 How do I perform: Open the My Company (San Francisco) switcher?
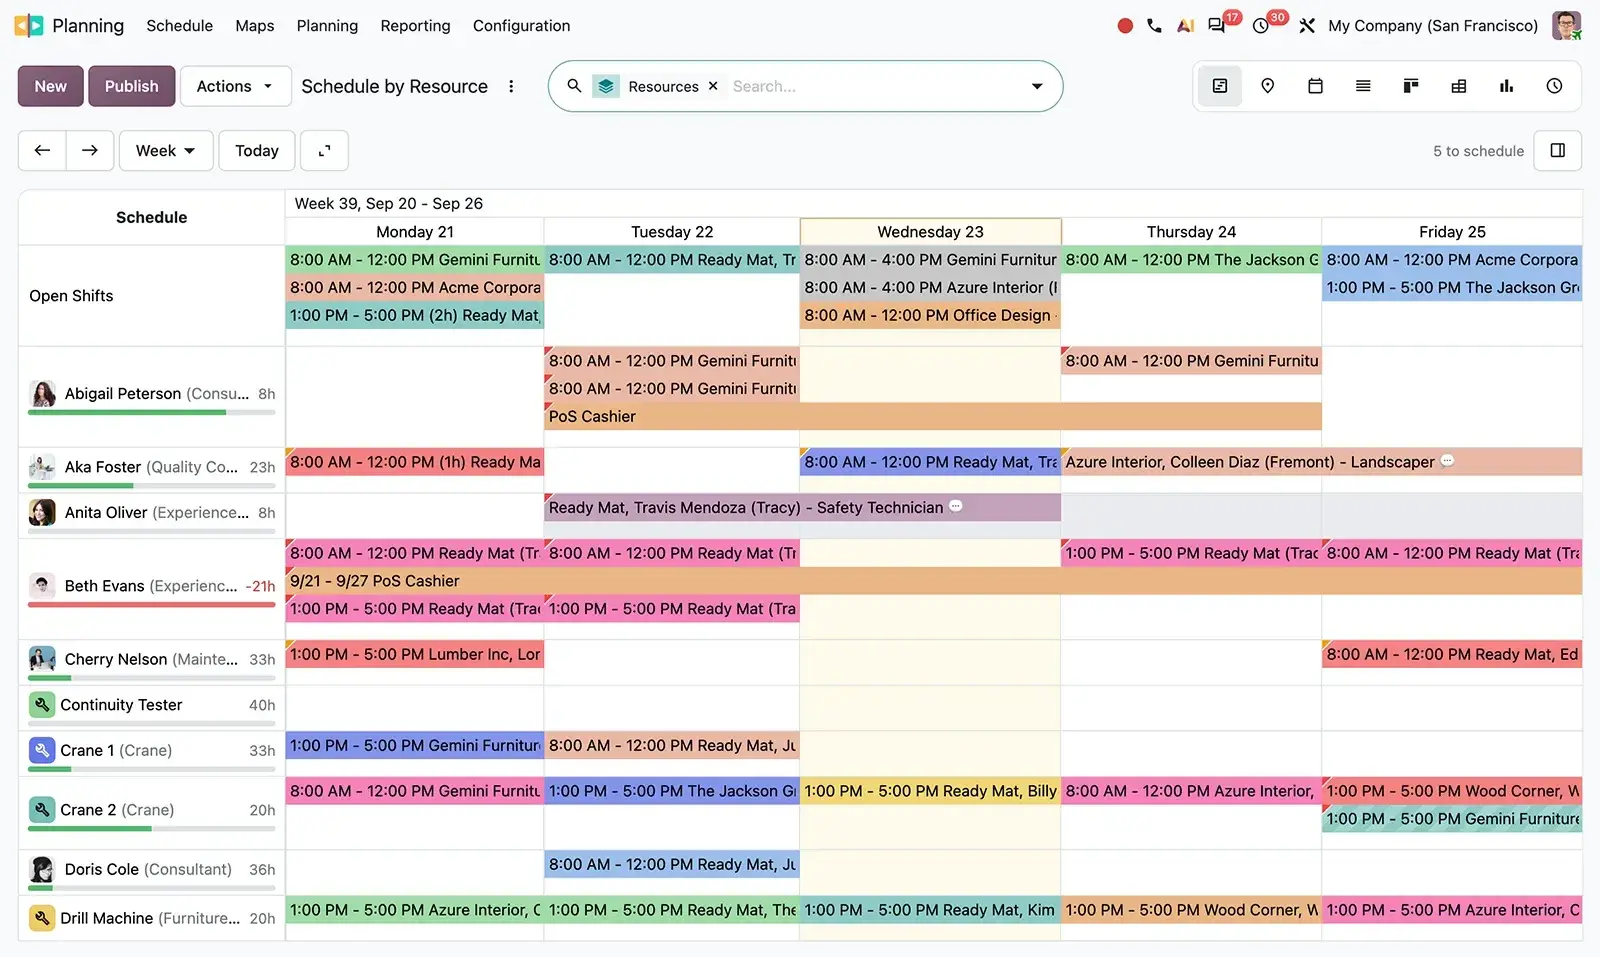(1433, 26)
